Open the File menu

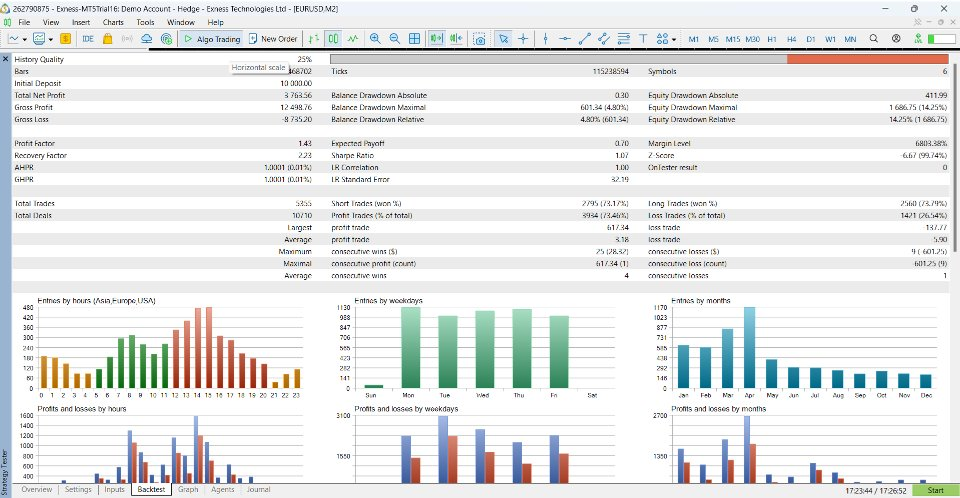pyautogui.click(x=24, y=22)
